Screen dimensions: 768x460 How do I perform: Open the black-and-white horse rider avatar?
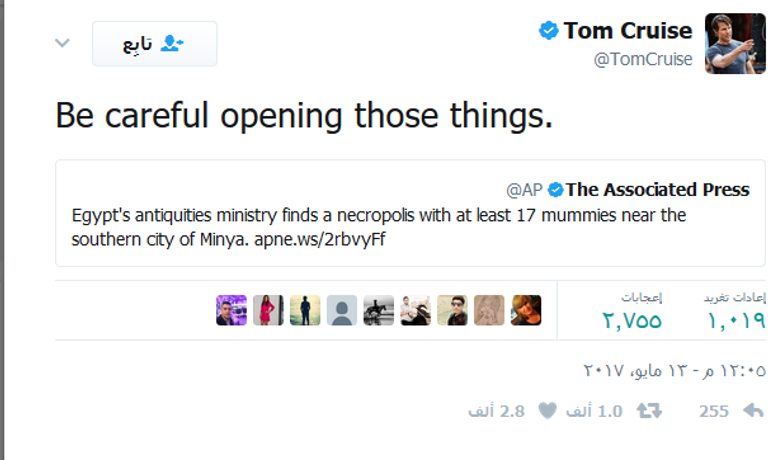379,310
